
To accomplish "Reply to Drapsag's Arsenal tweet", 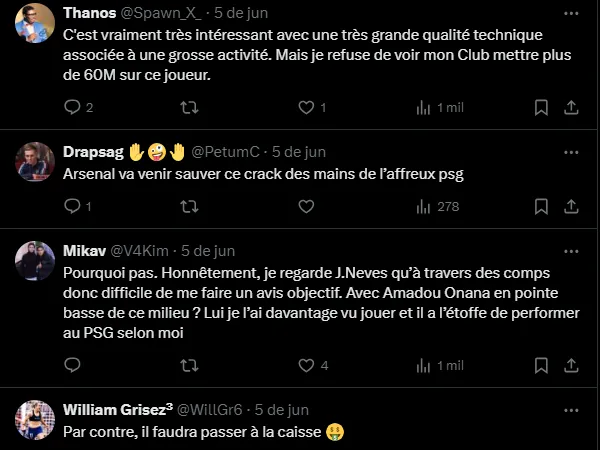I will [x=71, y=207].
